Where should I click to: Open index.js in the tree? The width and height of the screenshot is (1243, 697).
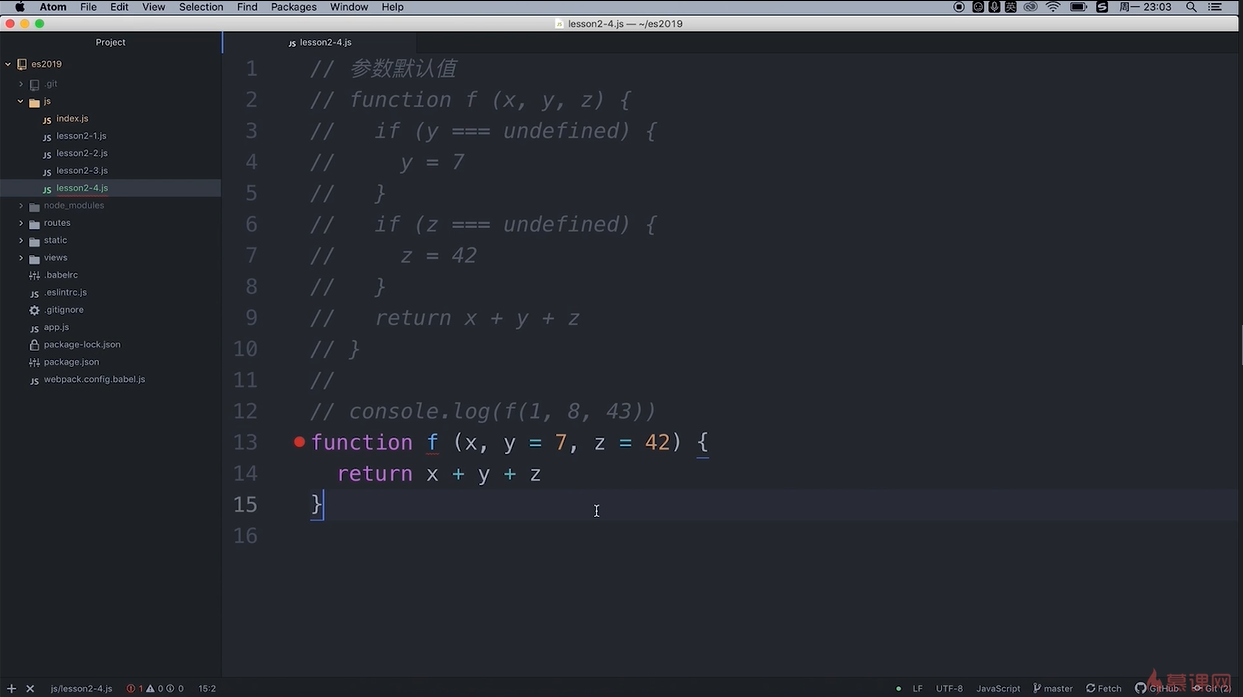tap(72, 118)
